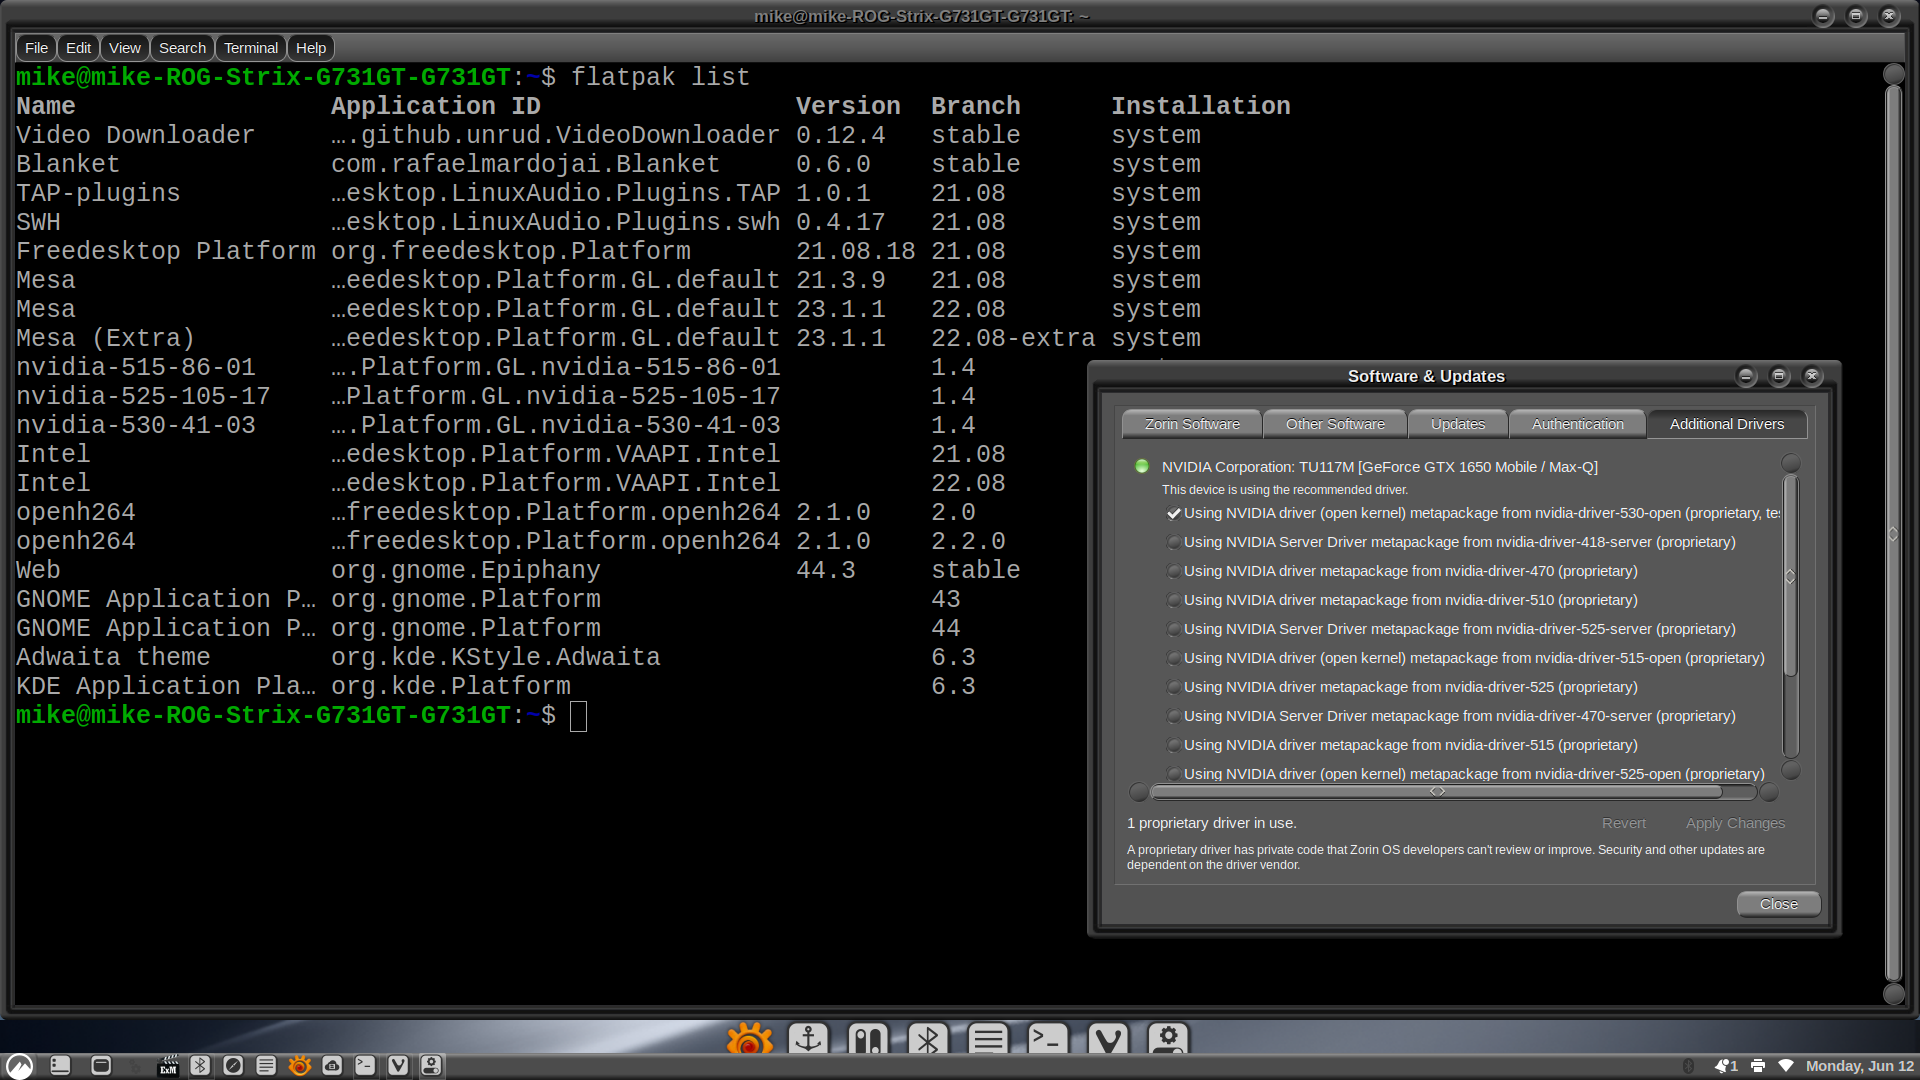
Task: Open the game controller icon in the dock
Action: pyautogui.click(x=868, y=1040)
